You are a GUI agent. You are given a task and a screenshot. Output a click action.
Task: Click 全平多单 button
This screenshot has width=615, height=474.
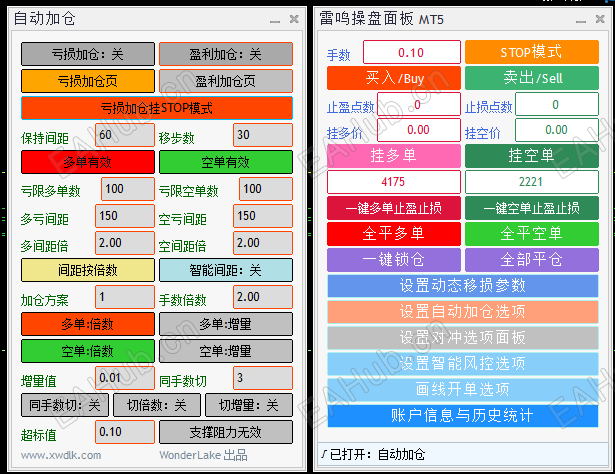[394, 234]
